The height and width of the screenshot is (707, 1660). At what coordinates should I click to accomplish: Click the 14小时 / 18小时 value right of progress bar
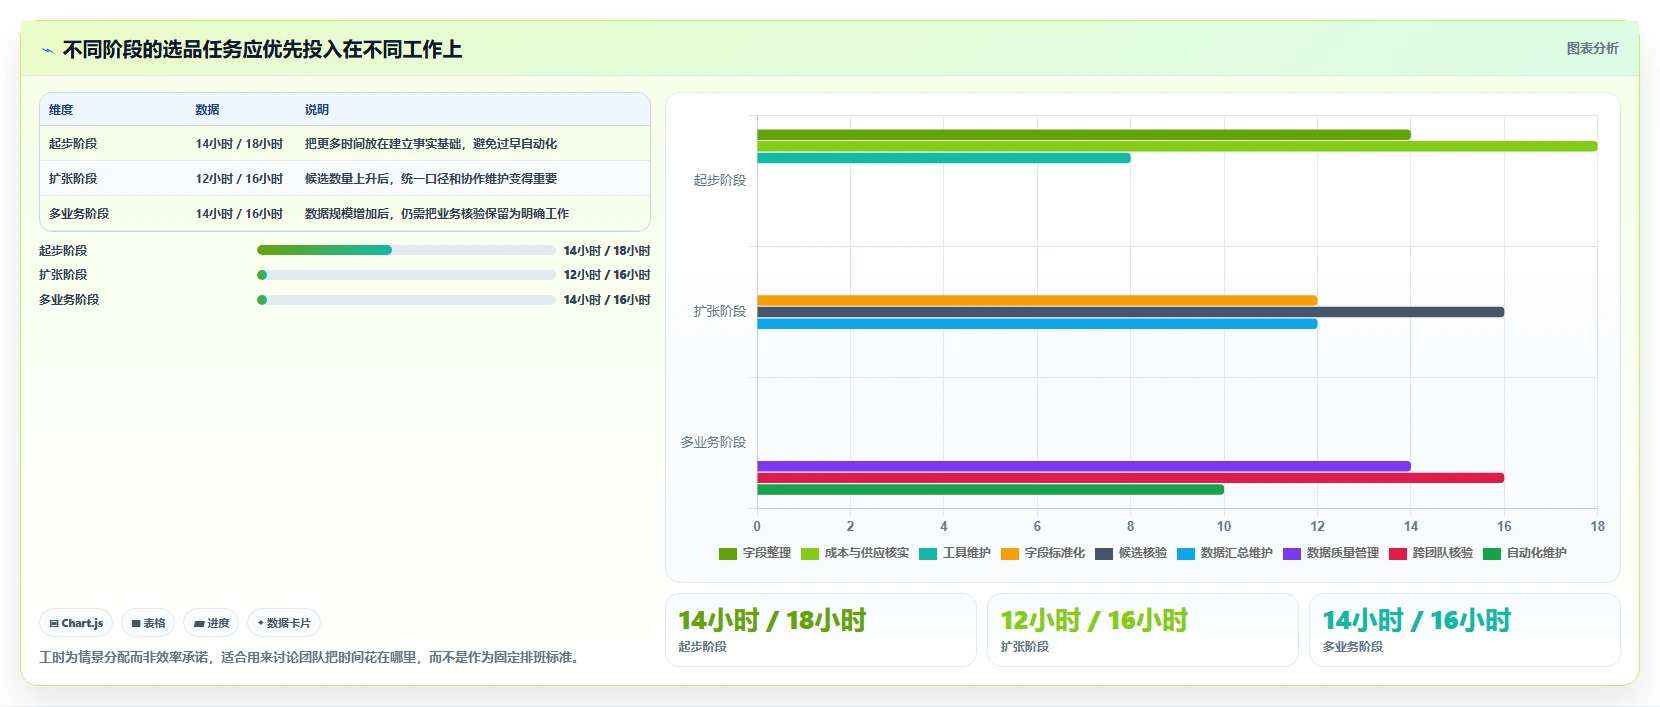(607, 251)
